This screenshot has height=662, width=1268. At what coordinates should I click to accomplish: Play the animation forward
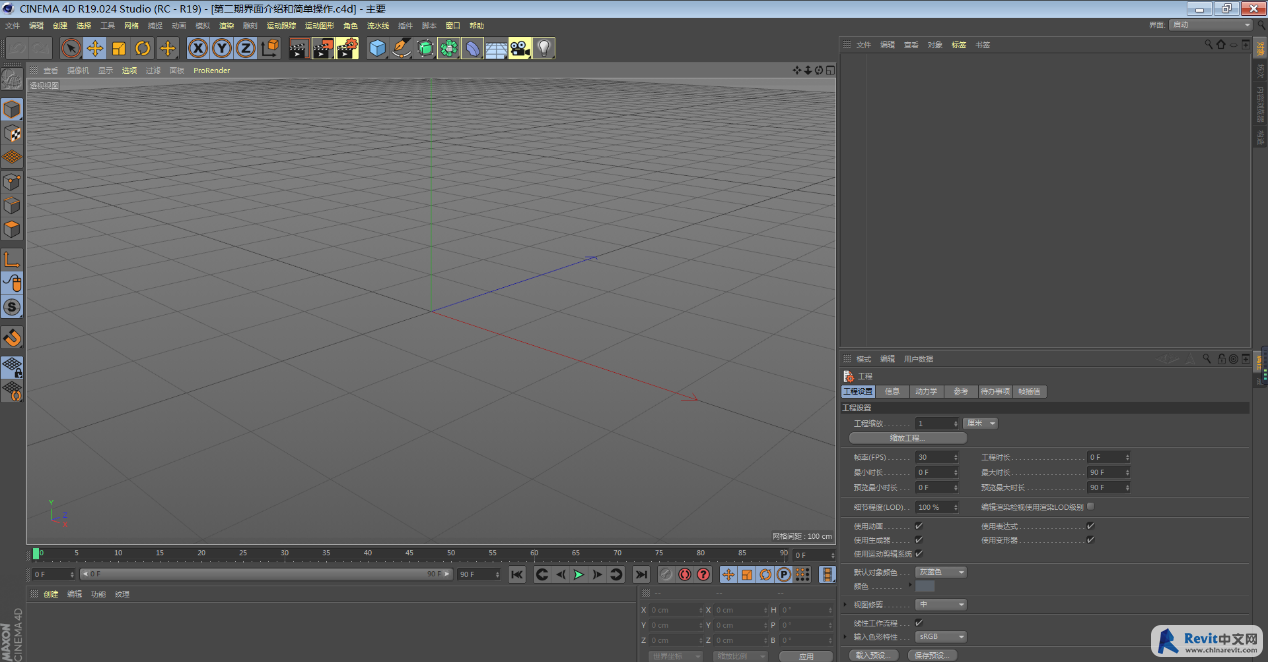tap(579, 574)
